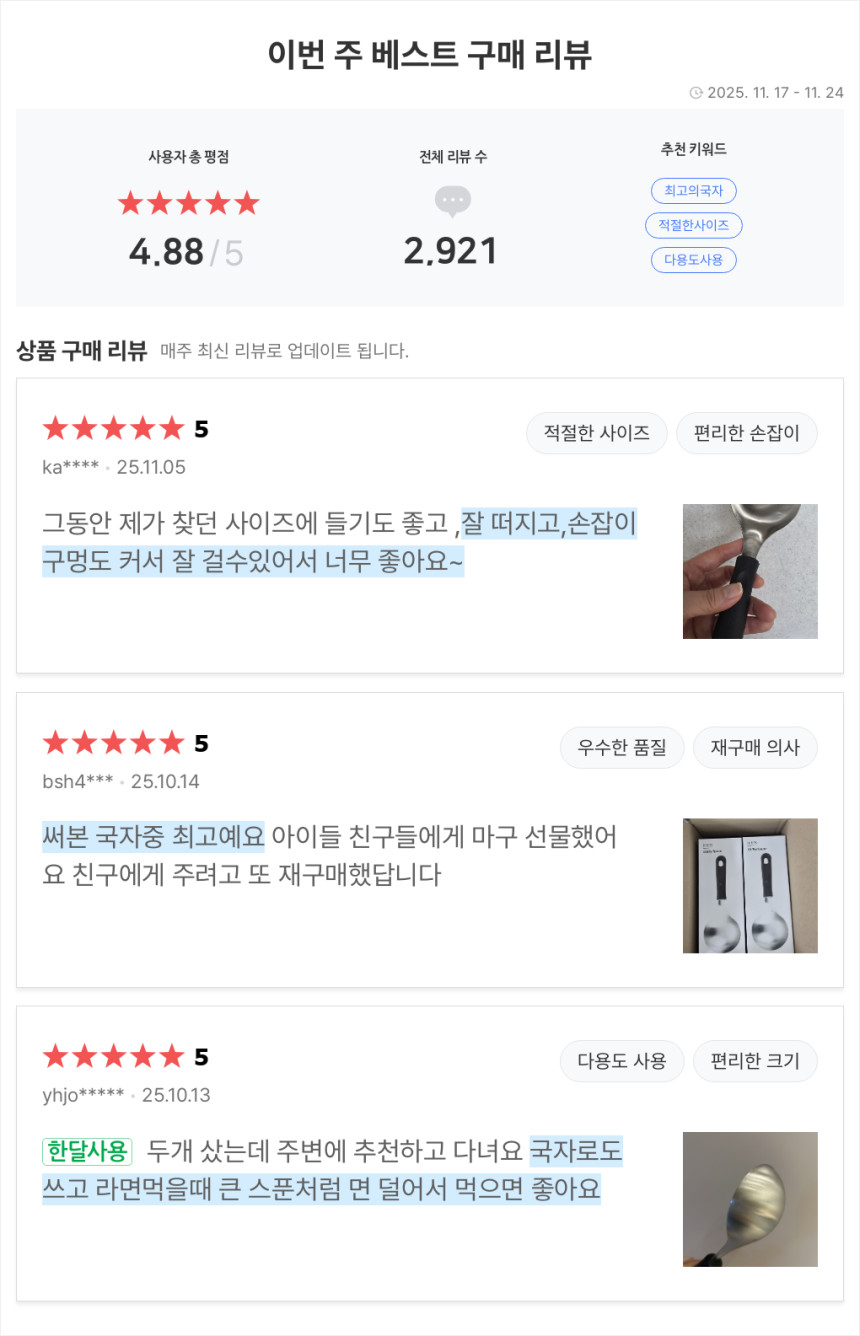Screen dimensions: 860x1336
Task: Open the boxed ladles review photo
Action: click(x=750, y=885)
